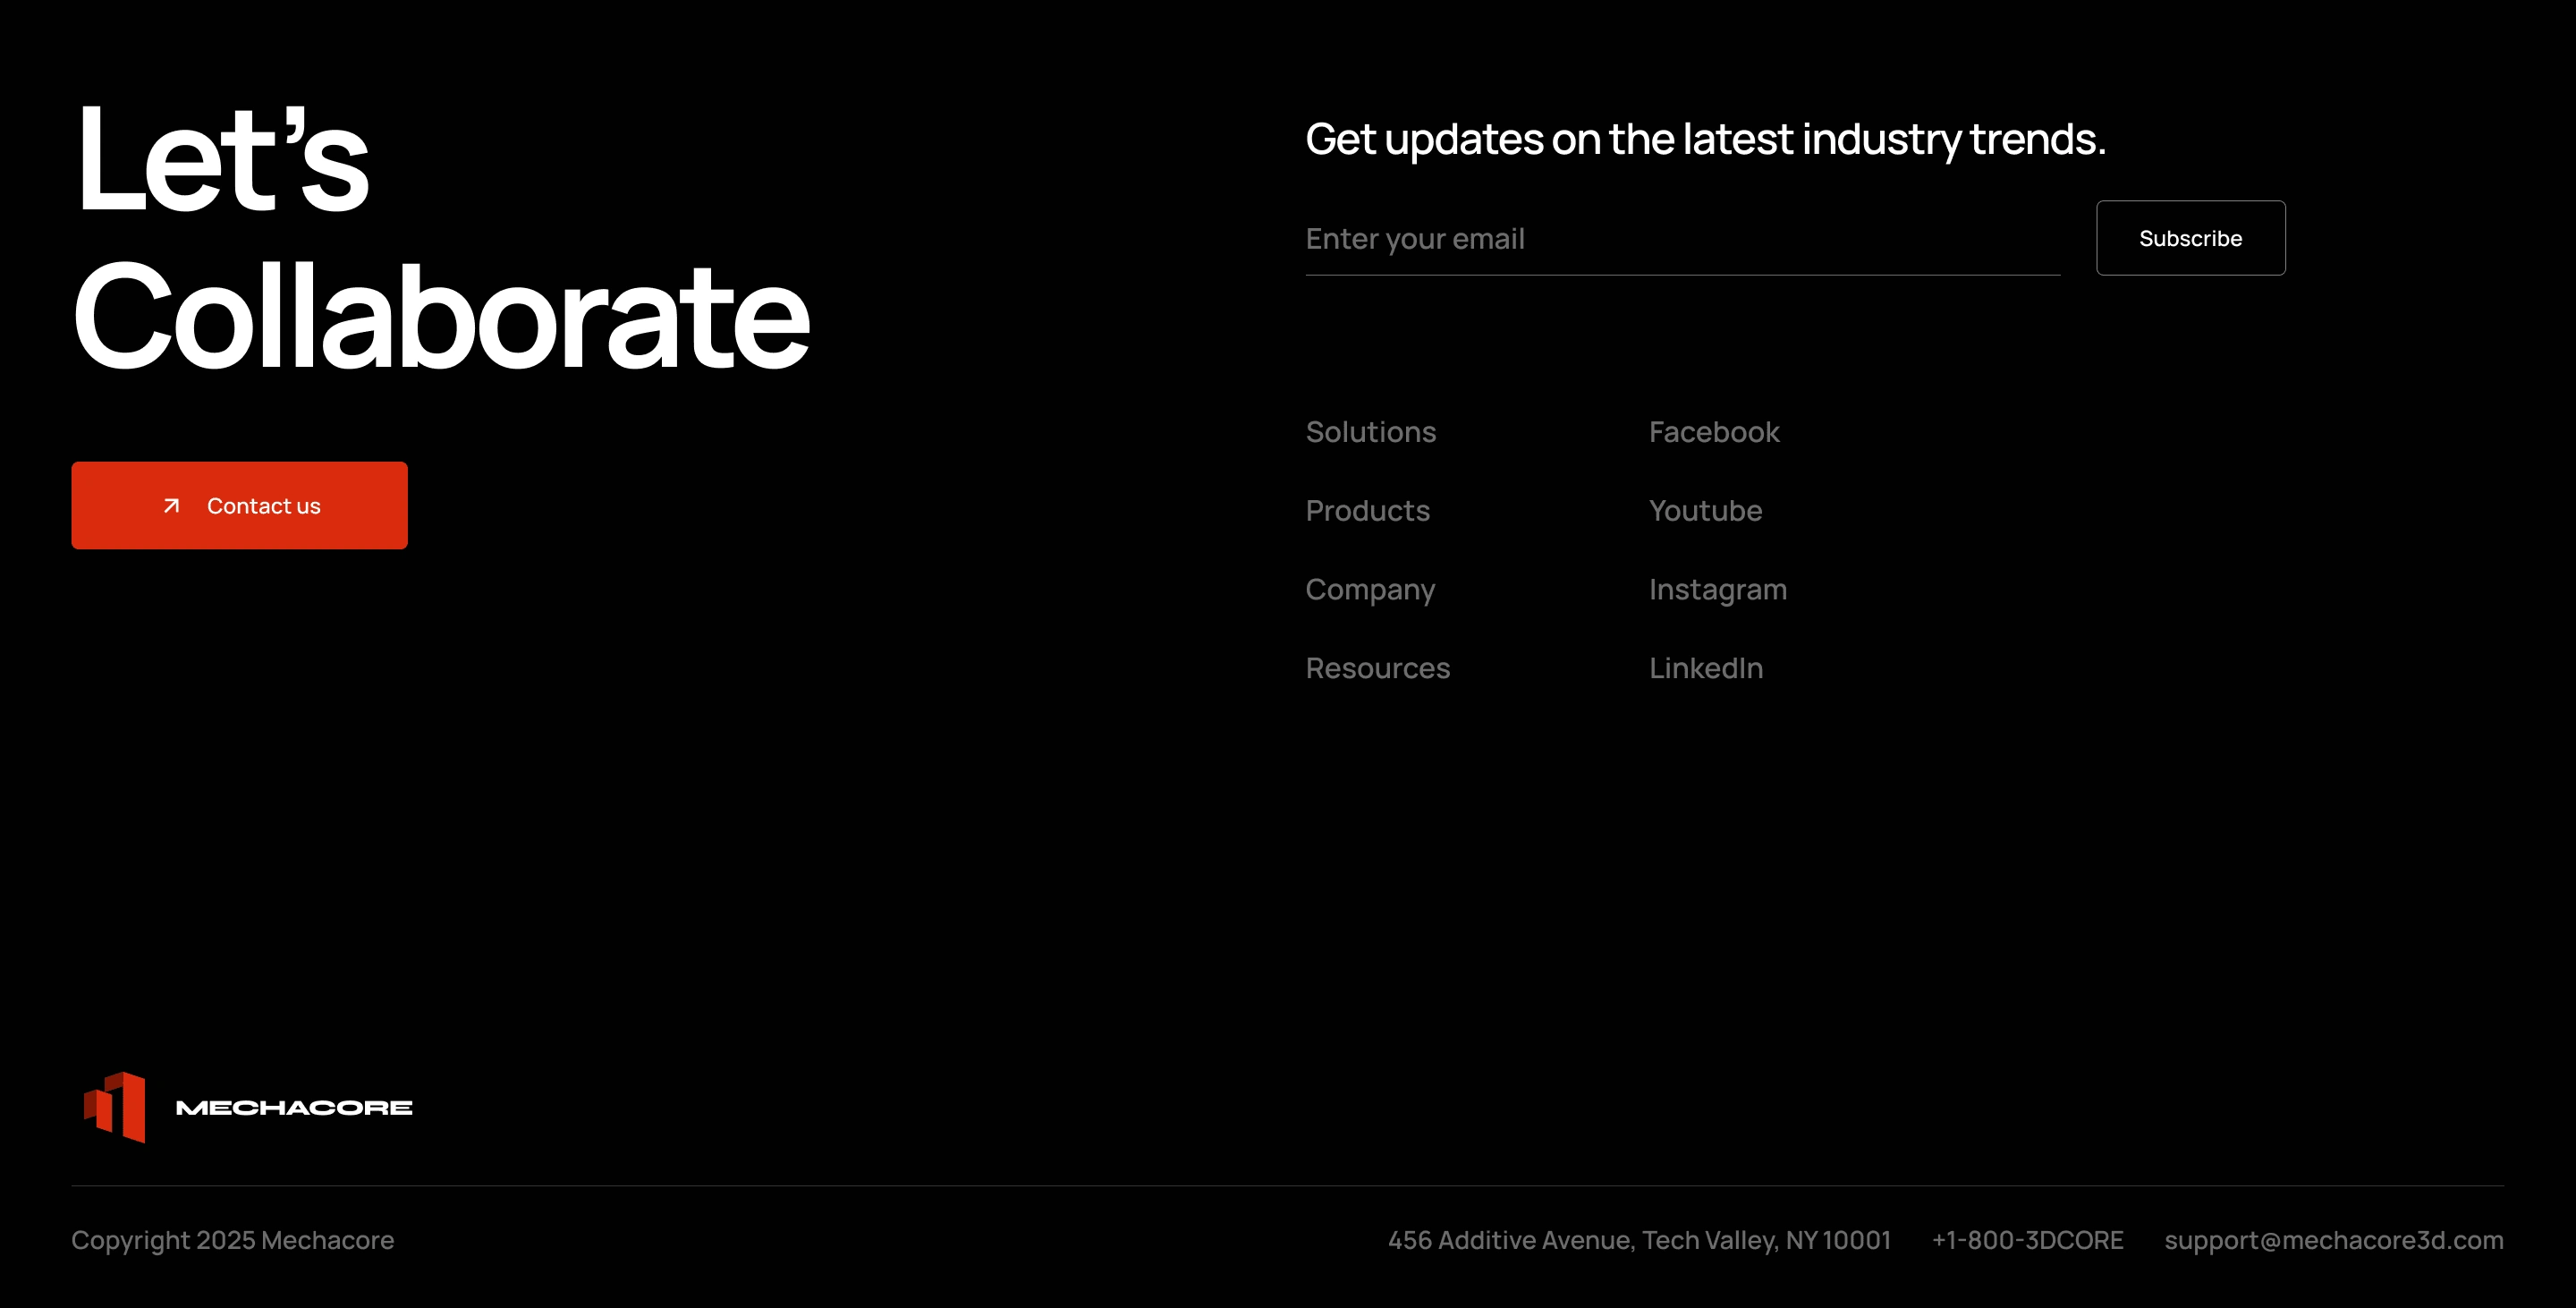Click the MECHACORE wordmark text
Image resolution: width=2576 pixels, height=1308 pixels.
click(294, 1108)
